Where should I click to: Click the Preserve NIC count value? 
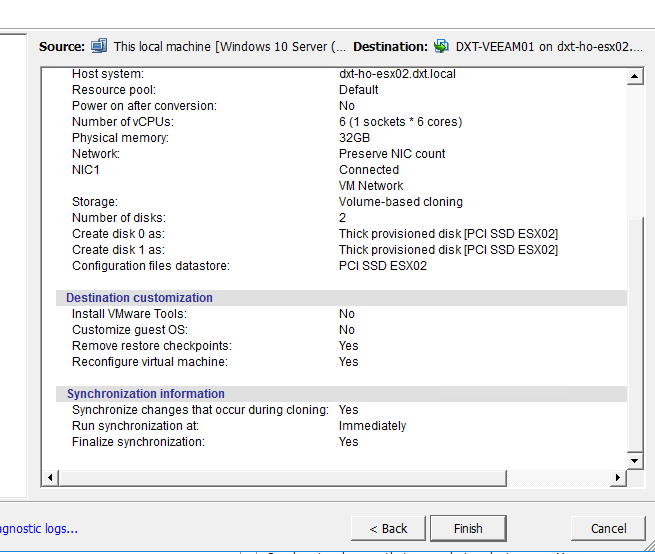coord(392,154)
